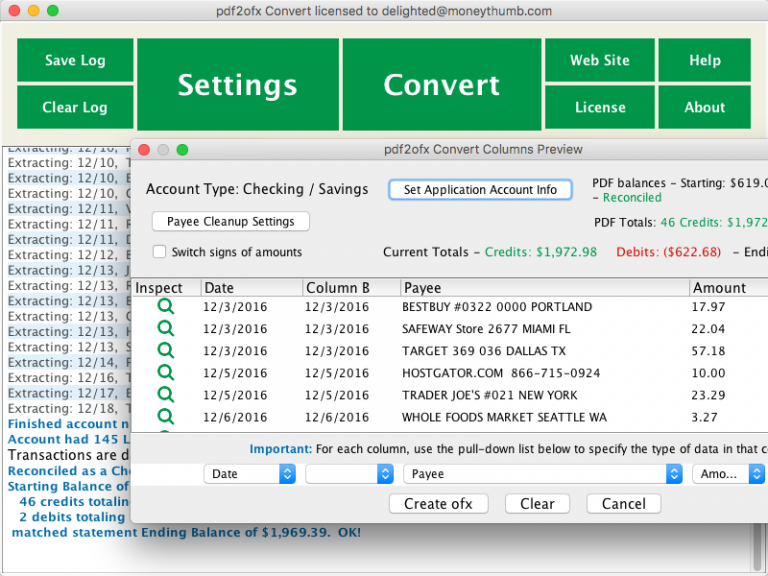Open the Web Site button

point(600,60)
